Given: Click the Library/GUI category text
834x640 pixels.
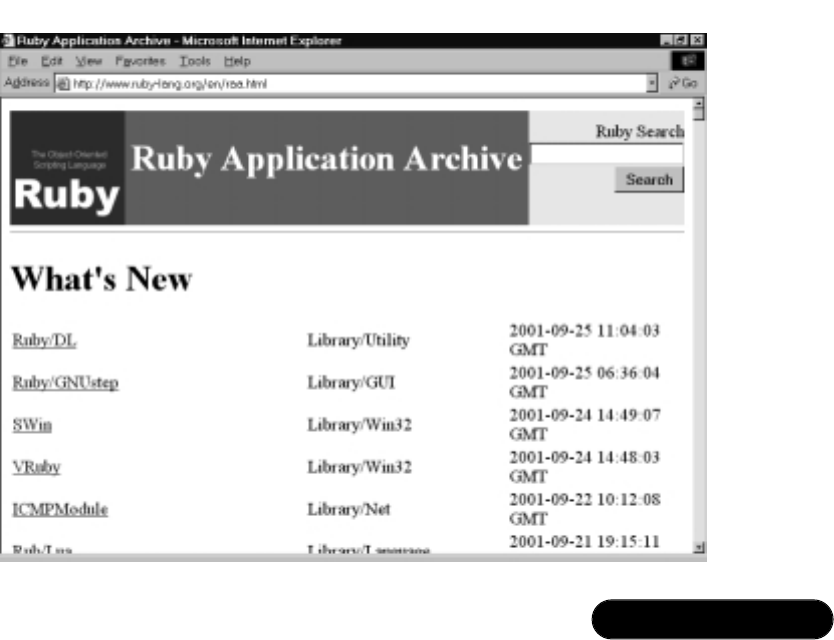Looking at the screenshot, I should [351, 383].
